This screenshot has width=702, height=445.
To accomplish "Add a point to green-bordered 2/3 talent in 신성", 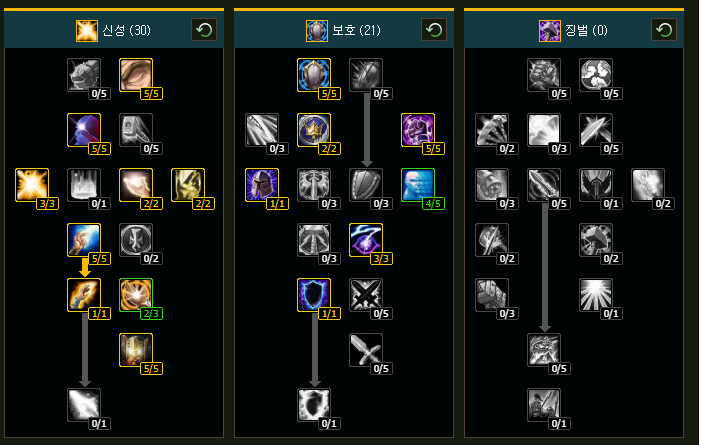I will [136, 295].
